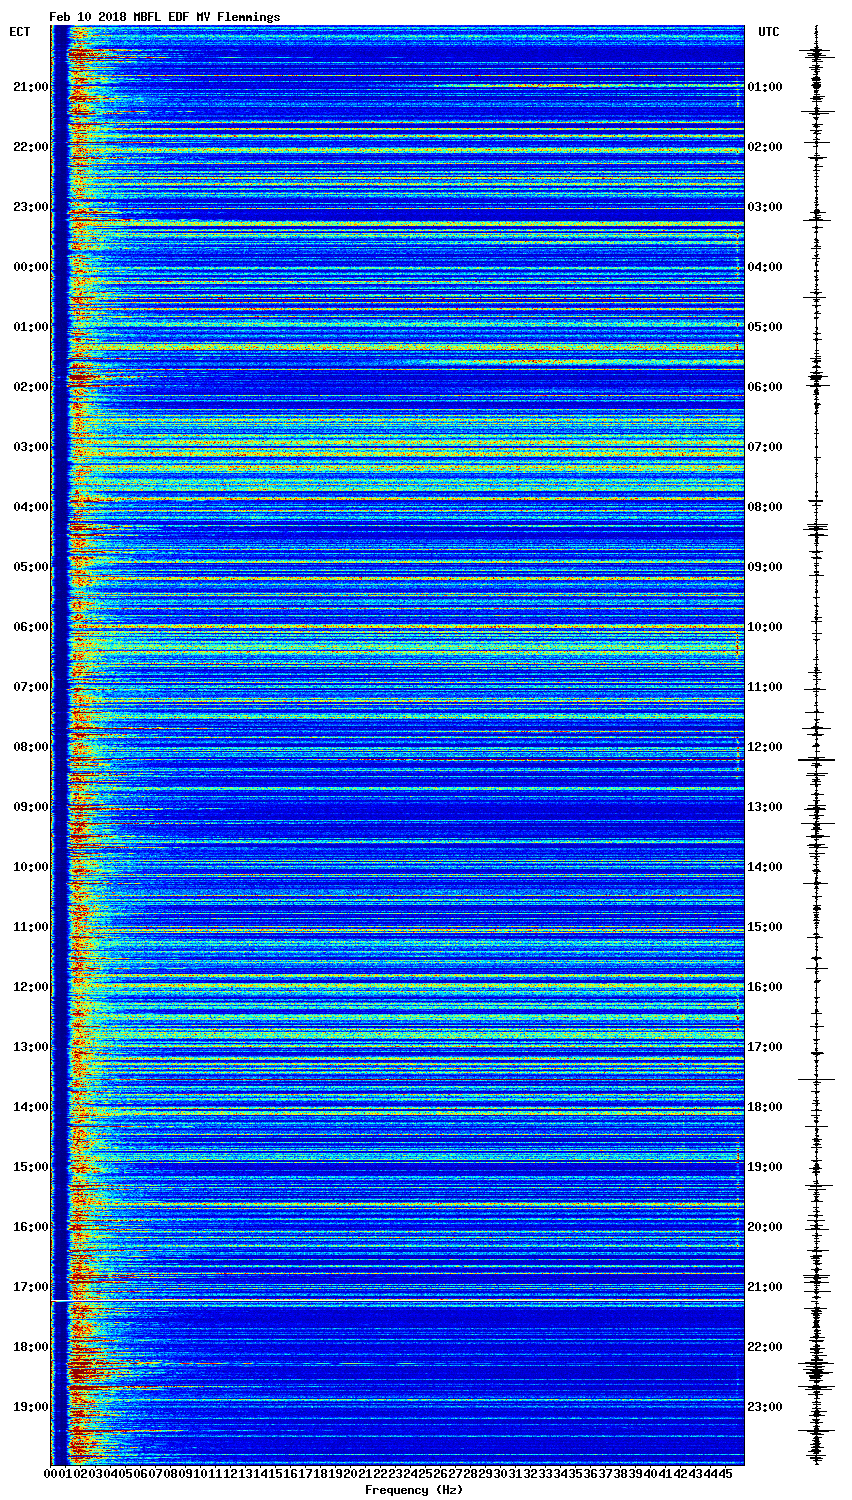
Task: Pick the 16:00 label on the UTC axis
Action: [x=764, y=987]
